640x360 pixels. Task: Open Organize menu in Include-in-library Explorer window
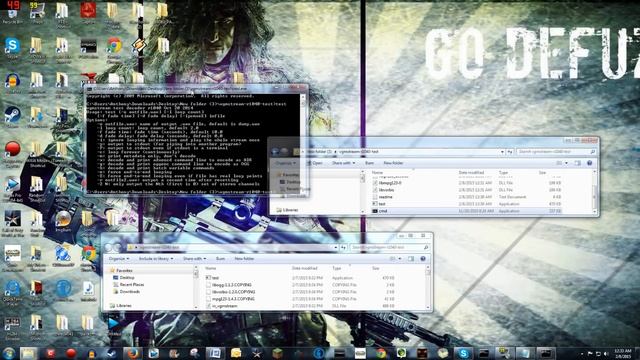tap(119, 259)
